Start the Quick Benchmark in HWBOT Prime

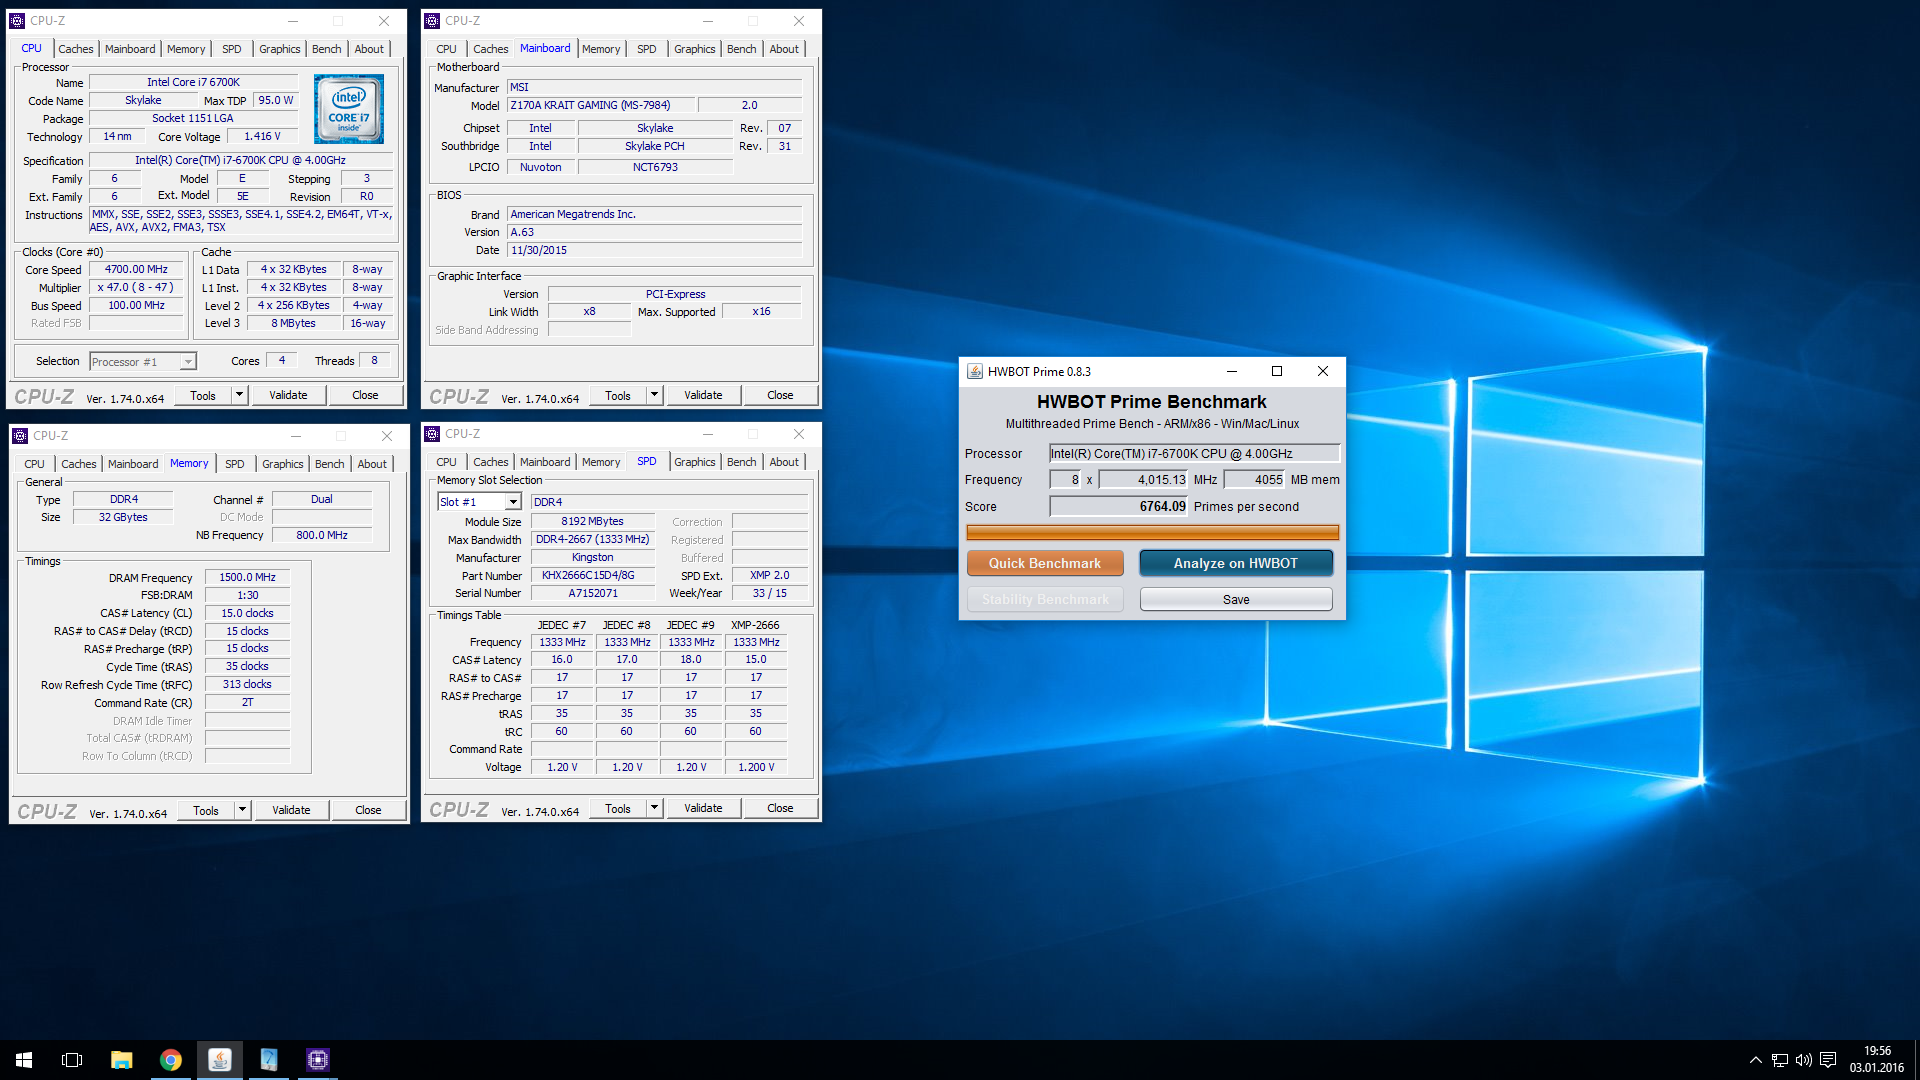1045,563
